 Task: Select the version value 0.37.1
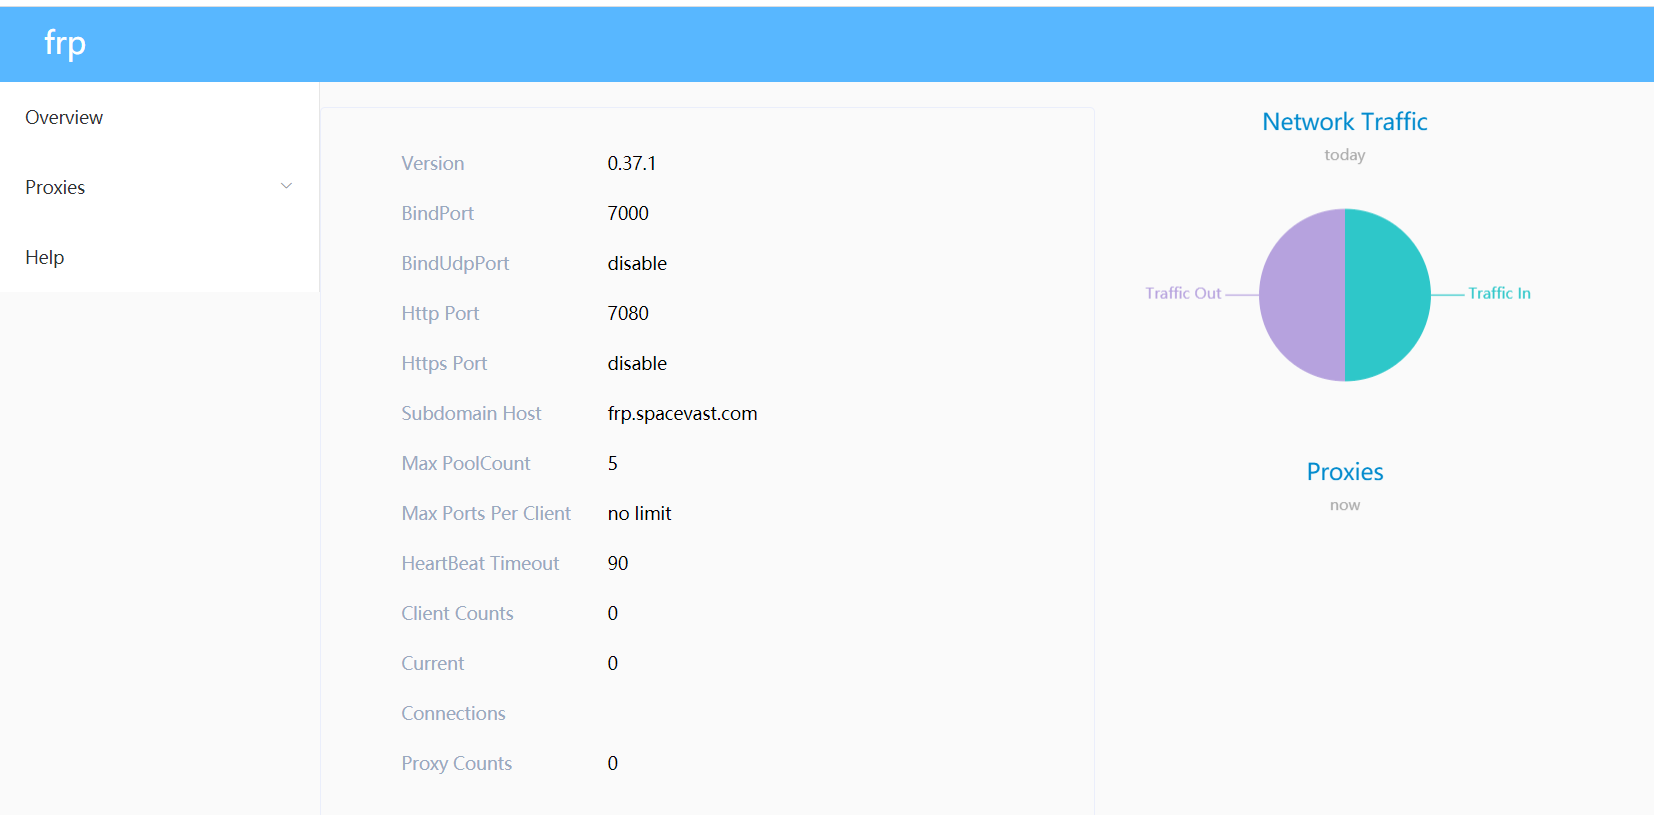[632, 163]
